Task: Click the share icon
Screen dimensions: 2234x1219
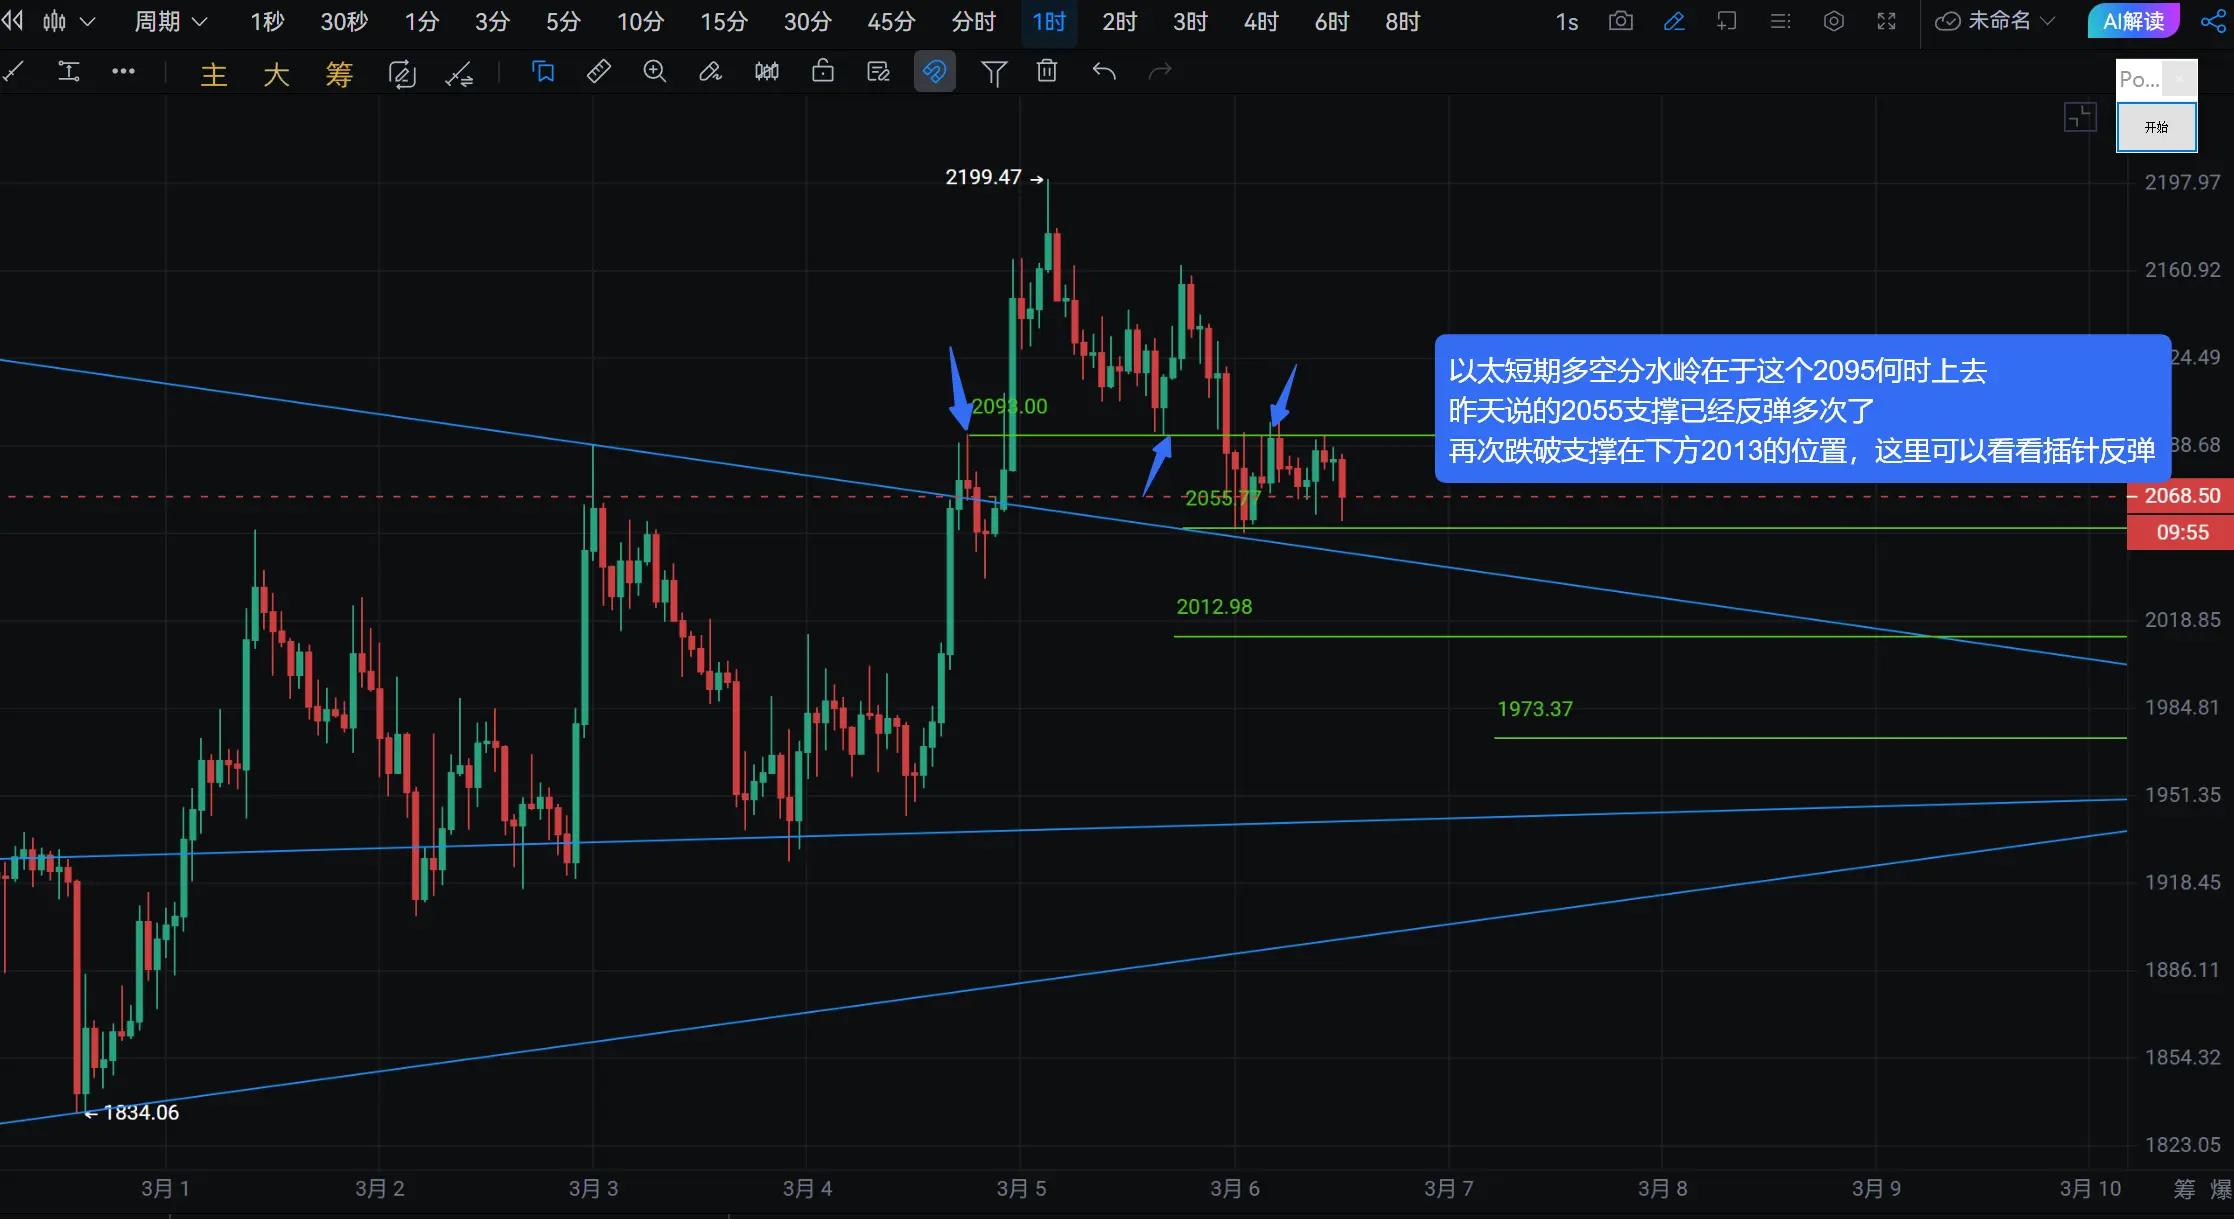Action: click(2214, 21)
